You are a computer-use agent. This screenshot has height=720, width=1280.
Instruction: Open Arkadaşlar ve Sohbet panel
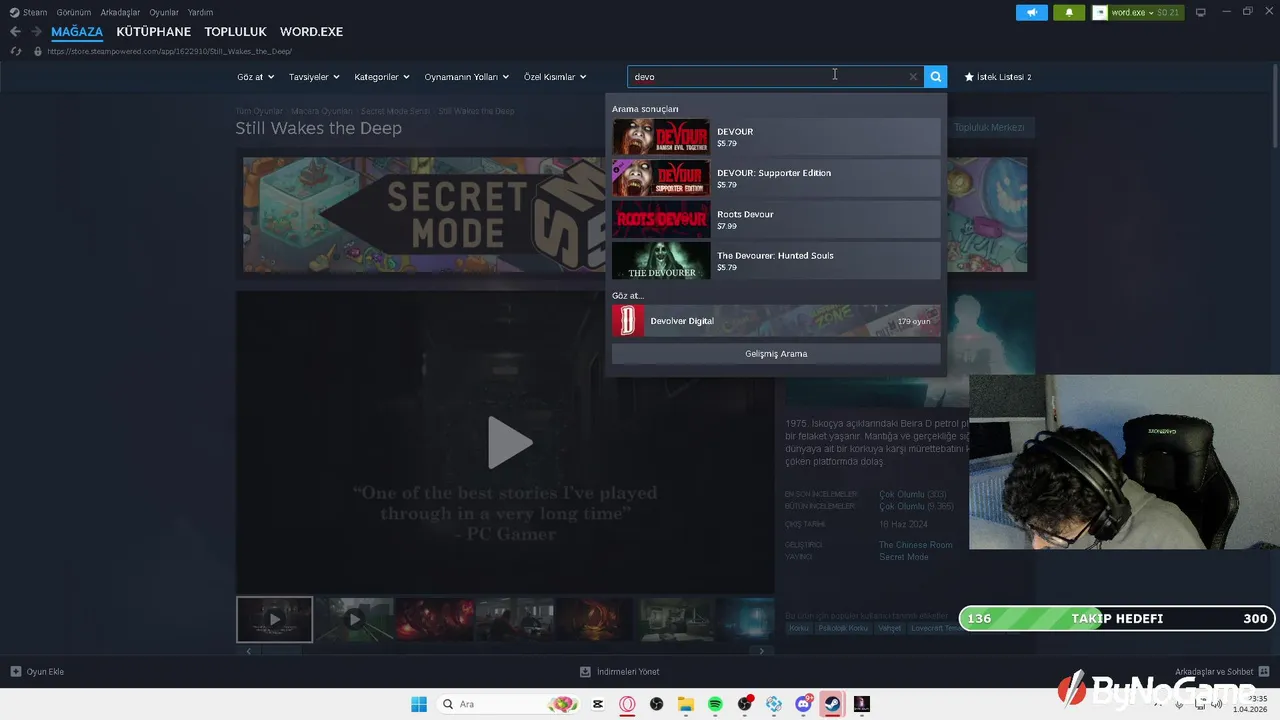pyautogui.click(x=1222, y=672)
